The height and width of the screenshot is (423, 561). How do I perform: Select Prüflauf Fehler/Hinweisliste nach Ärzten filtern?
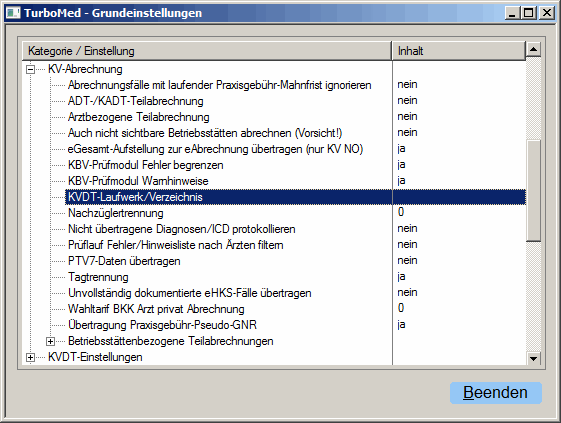point(176,245)
